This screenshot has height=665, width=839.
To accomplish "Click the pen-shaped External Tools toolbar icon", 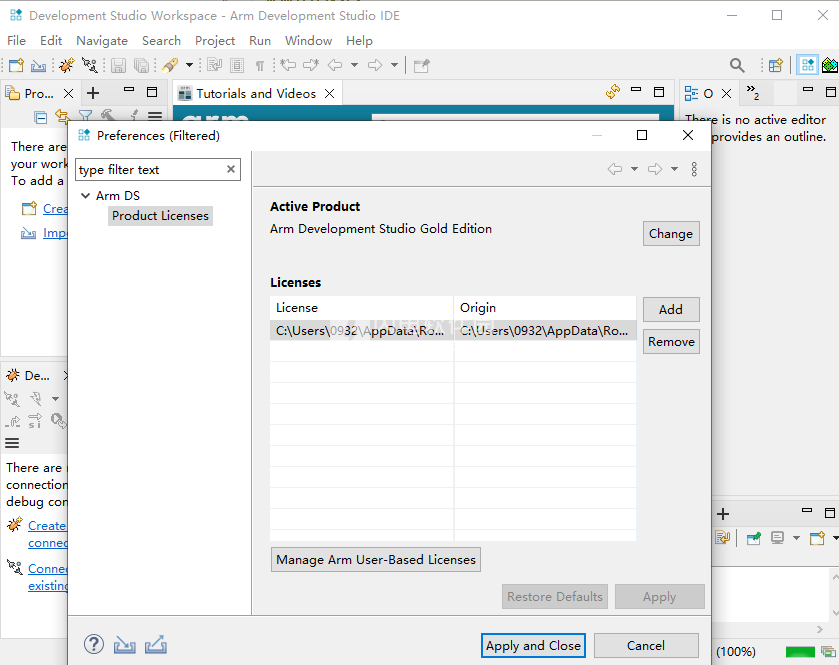I will tap(170, 65).
